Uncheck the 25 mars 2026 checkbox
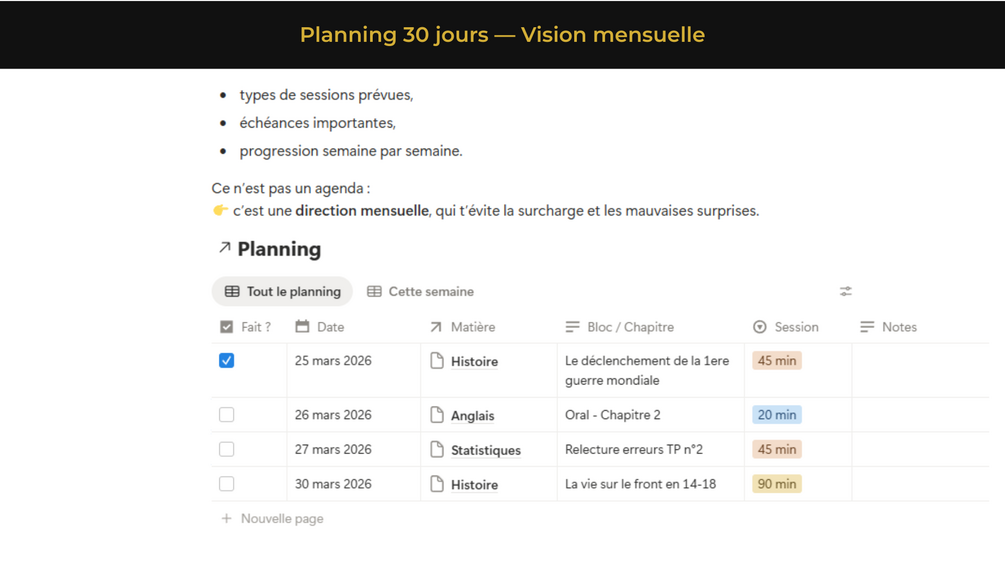 [x=227, y=361]
